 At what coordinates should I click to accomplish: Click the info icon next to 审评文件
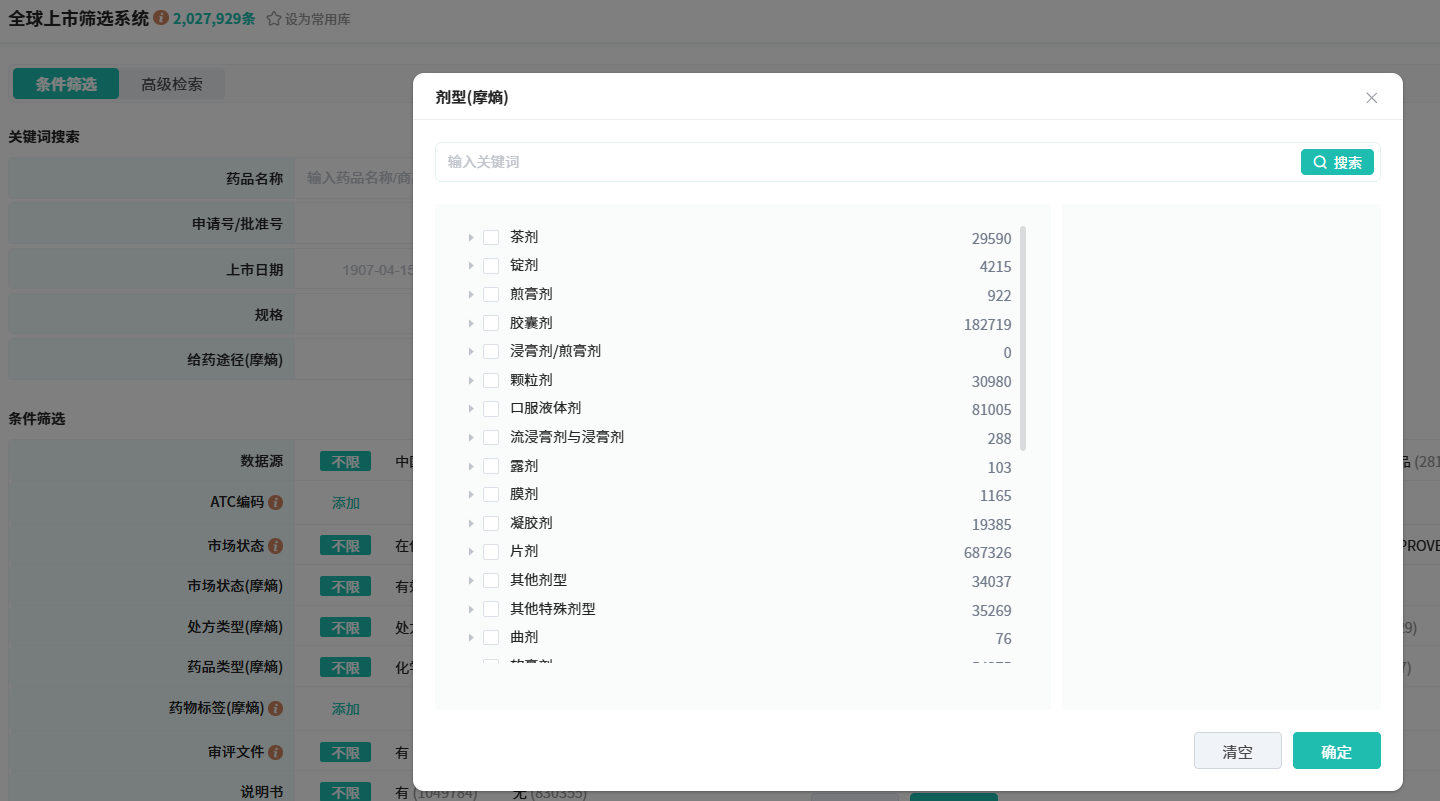(276, 752)
